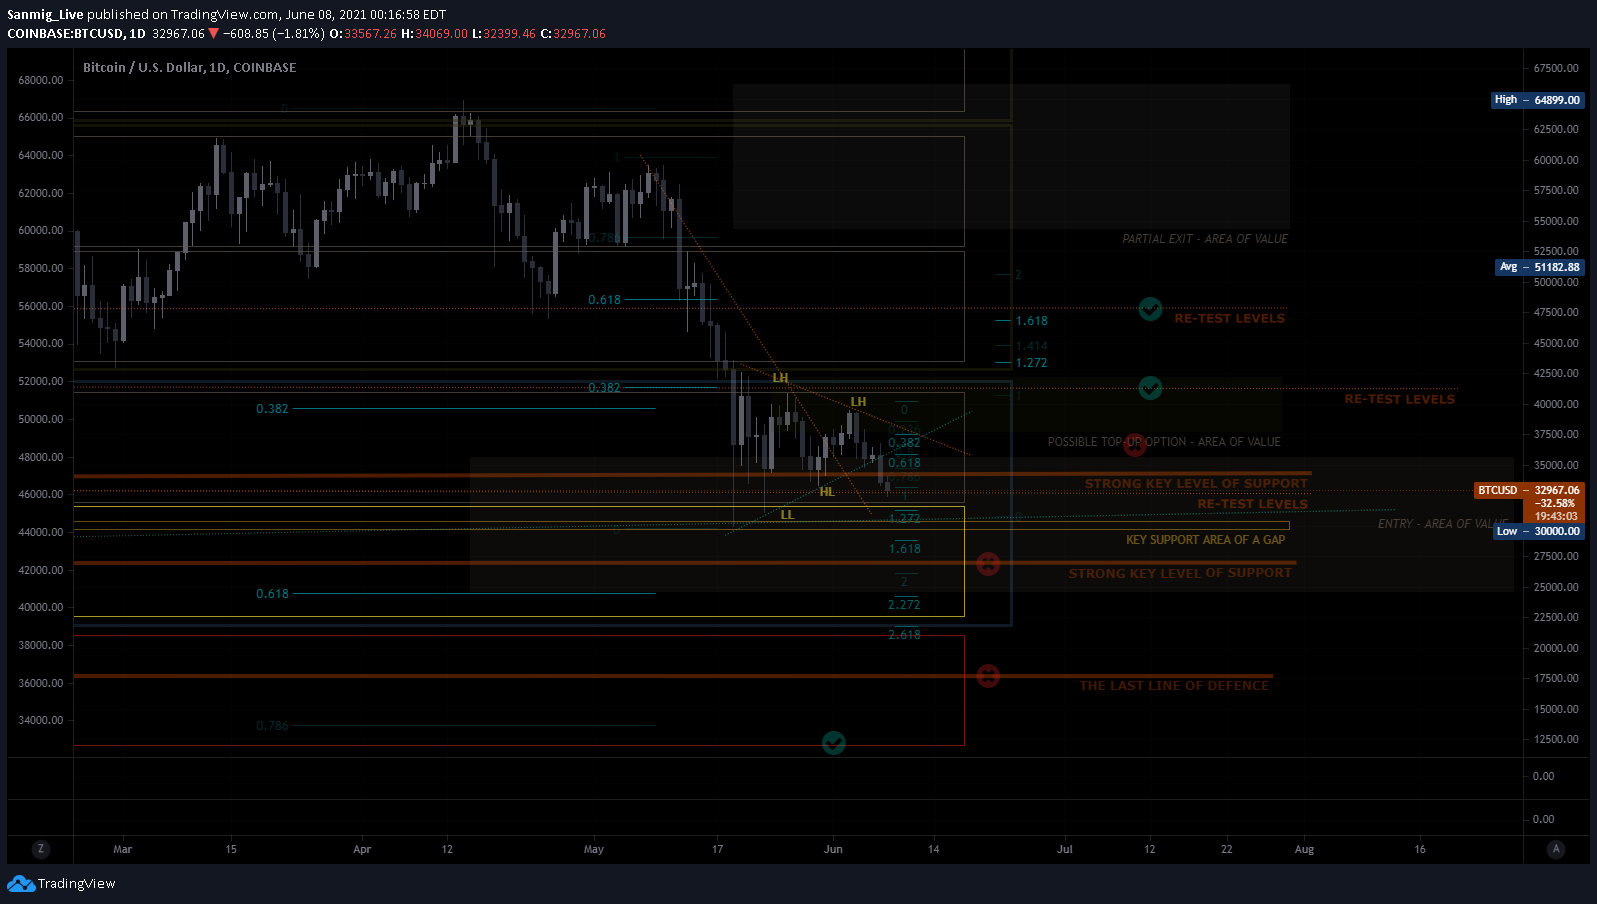1597x904 pixels.
Task: Click 67500.00 on the right price scale
Action: (1556, 68)
